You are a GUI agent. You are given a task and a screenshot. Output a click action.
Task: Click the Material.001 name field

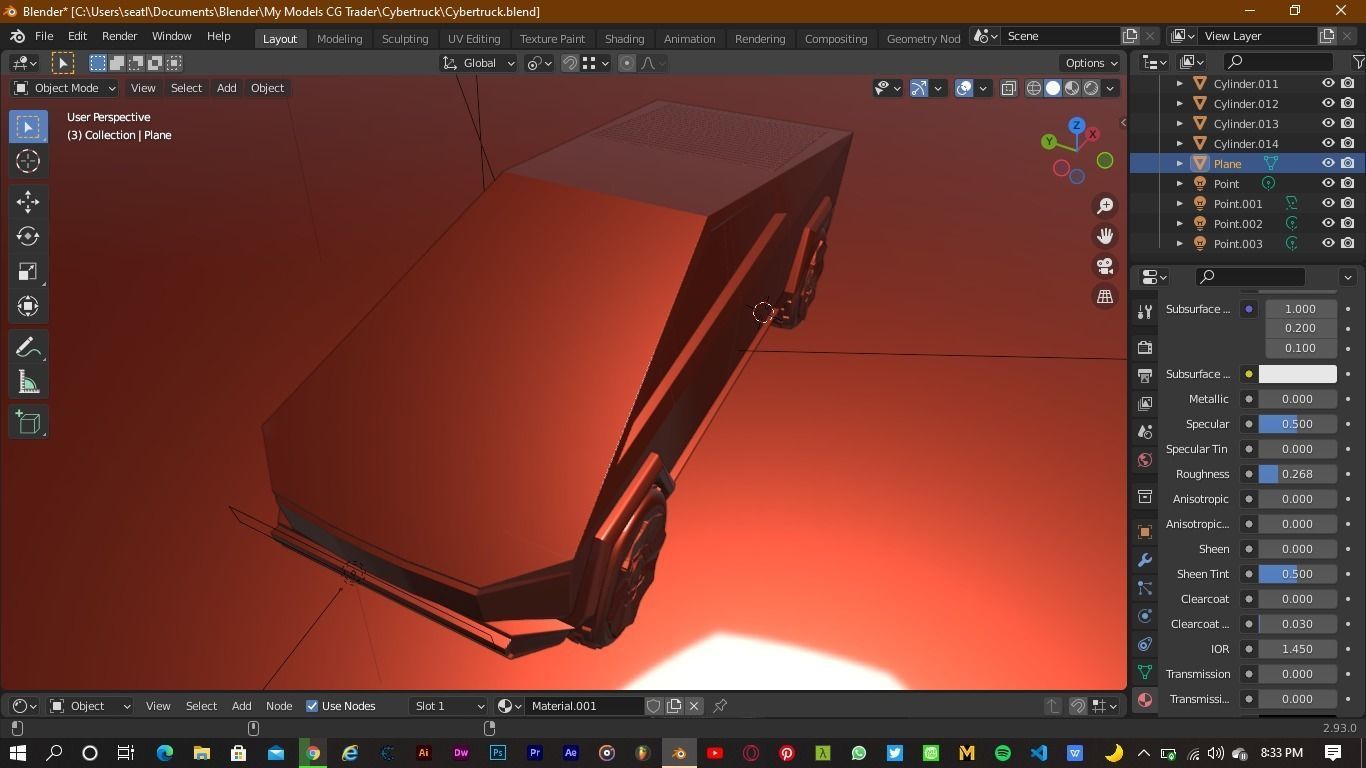click(585, 706)
